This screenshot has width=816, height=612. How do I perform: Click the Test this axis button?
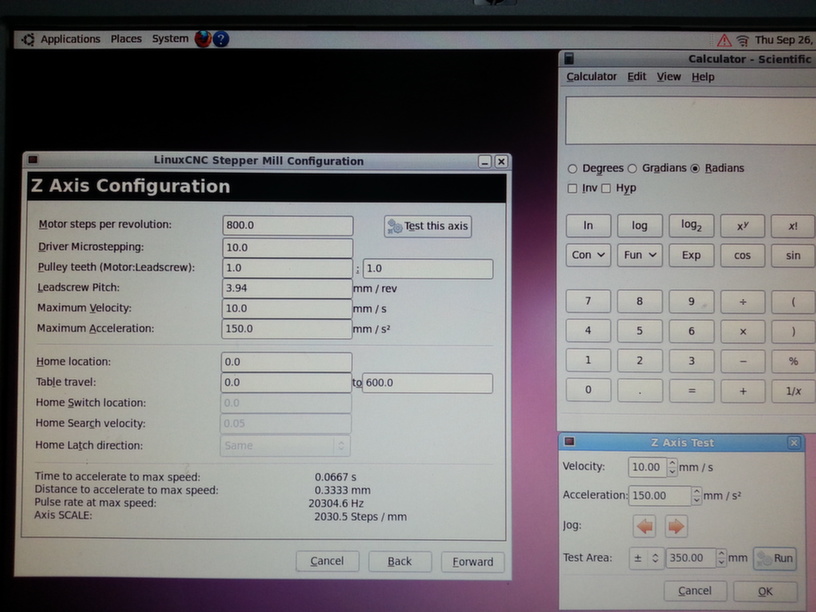tap(428, 226)
